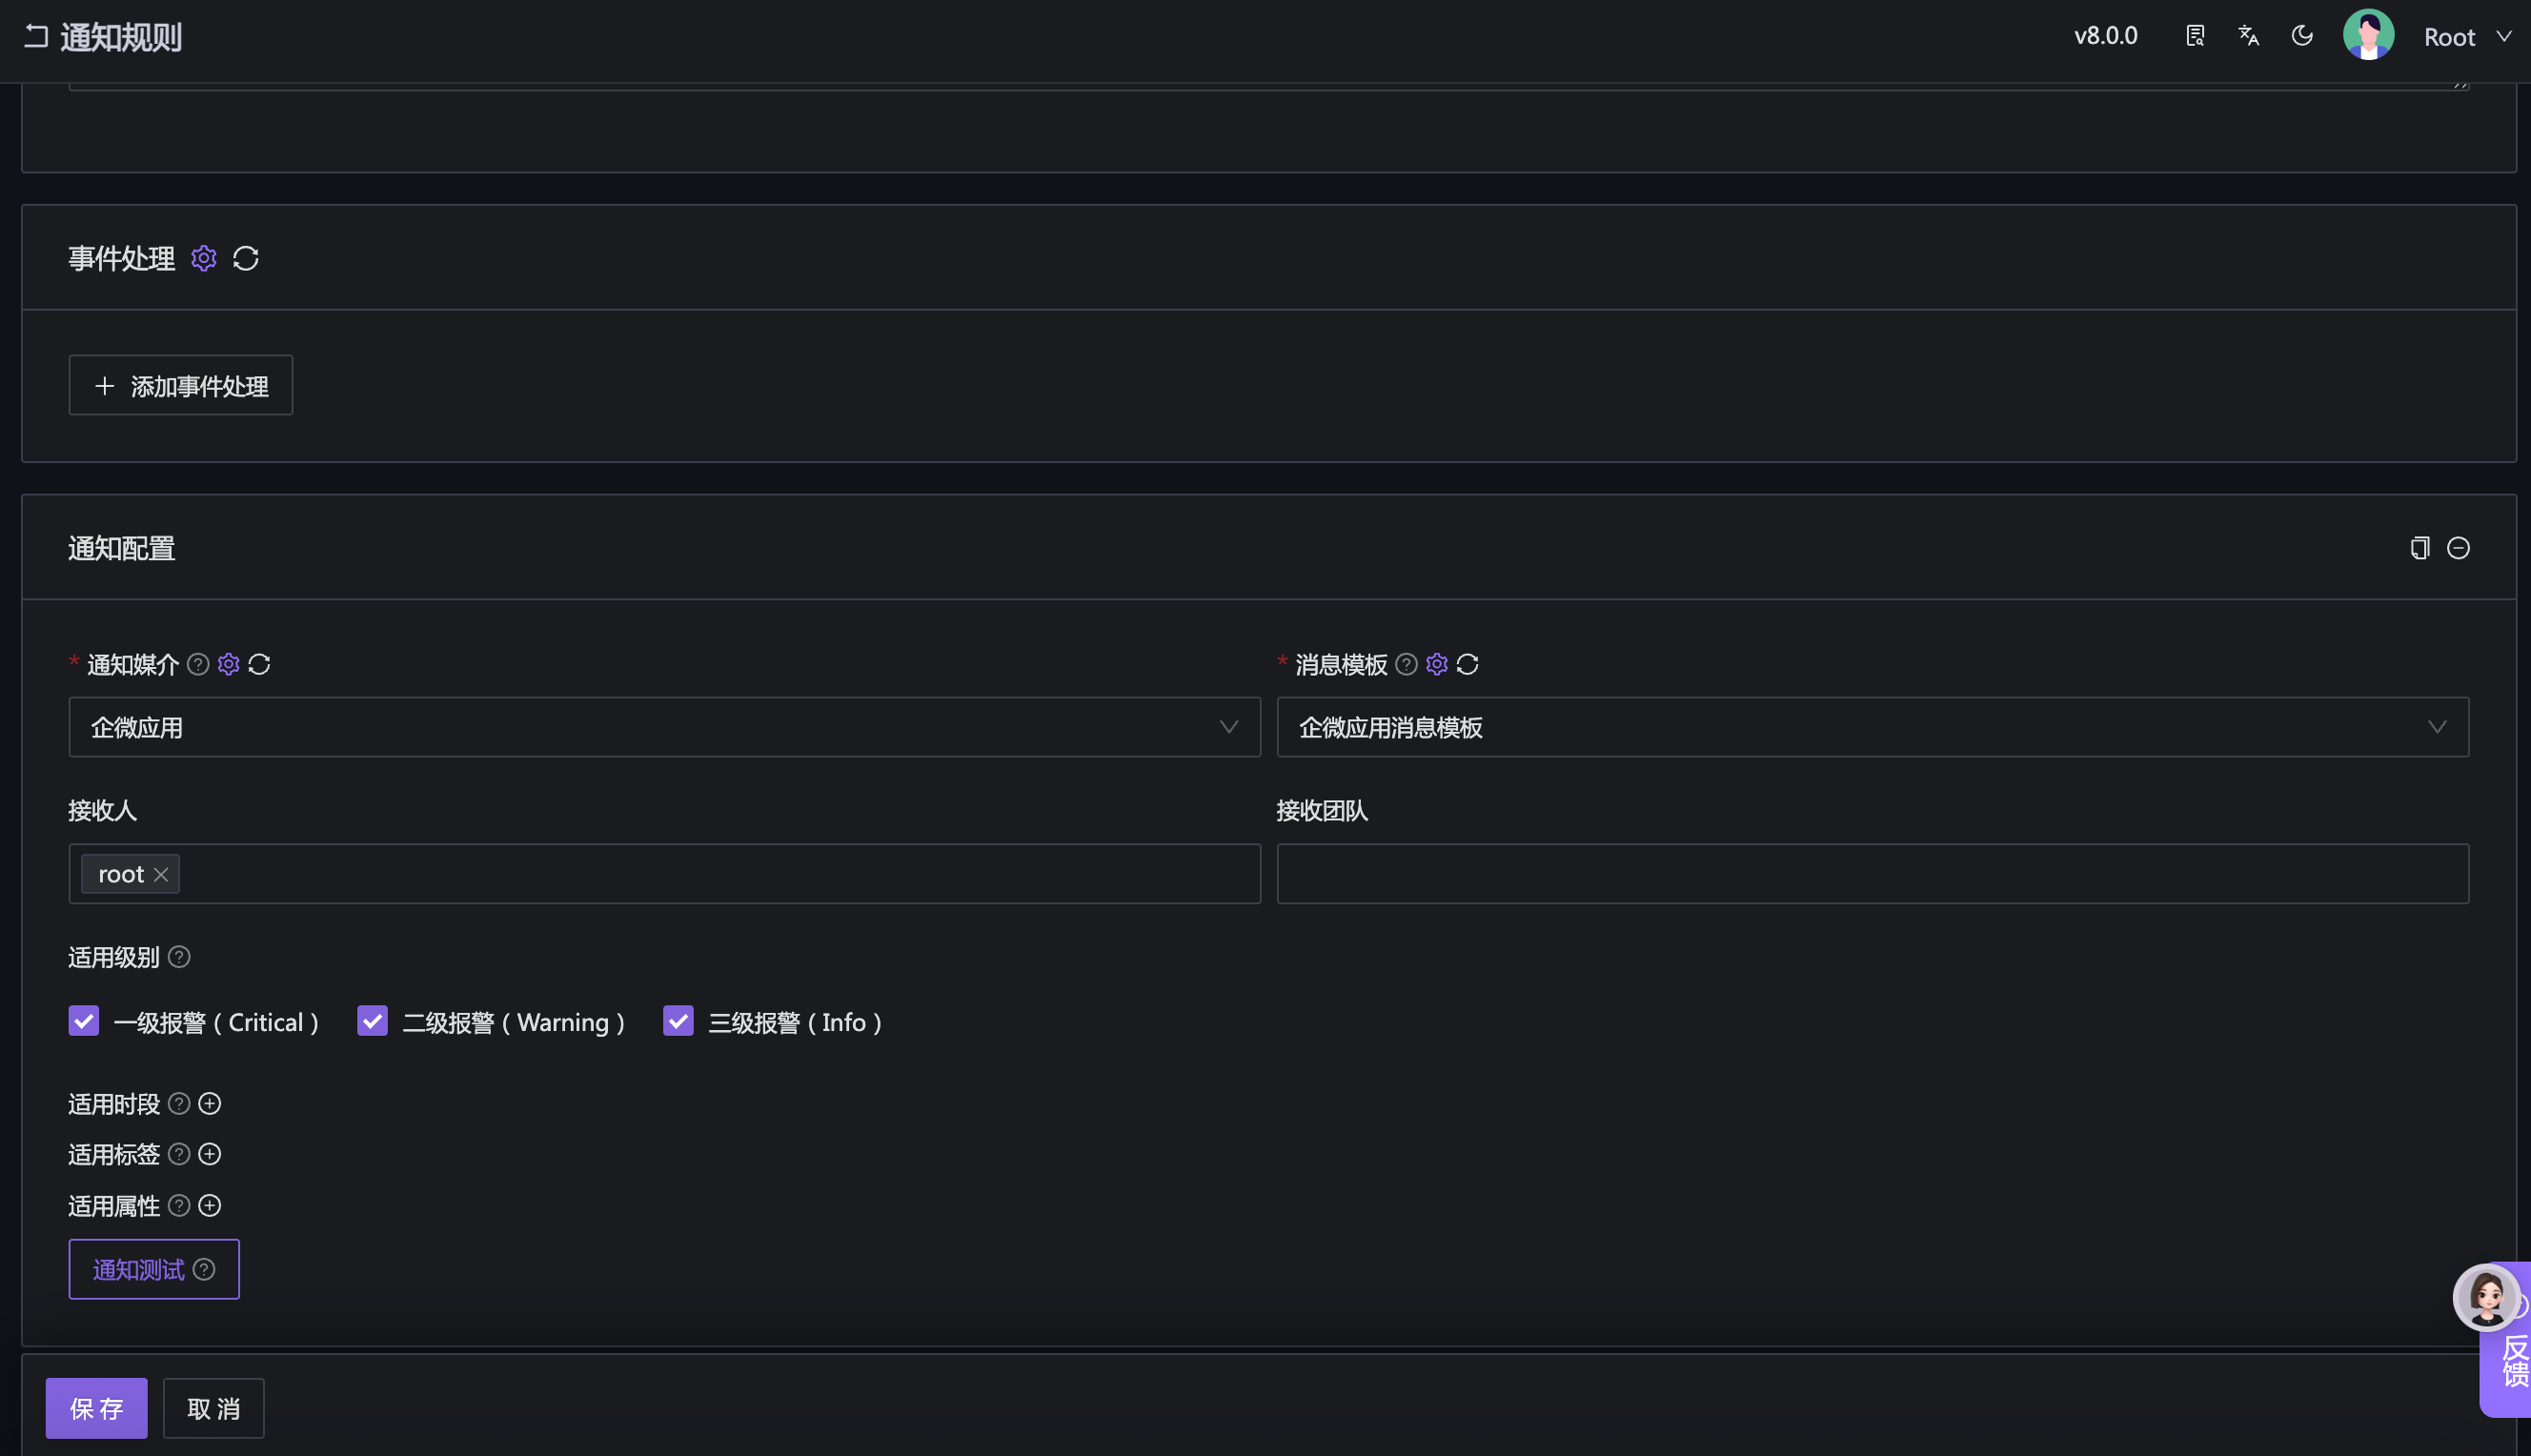Expand the Root account menu

[2470, 36]
